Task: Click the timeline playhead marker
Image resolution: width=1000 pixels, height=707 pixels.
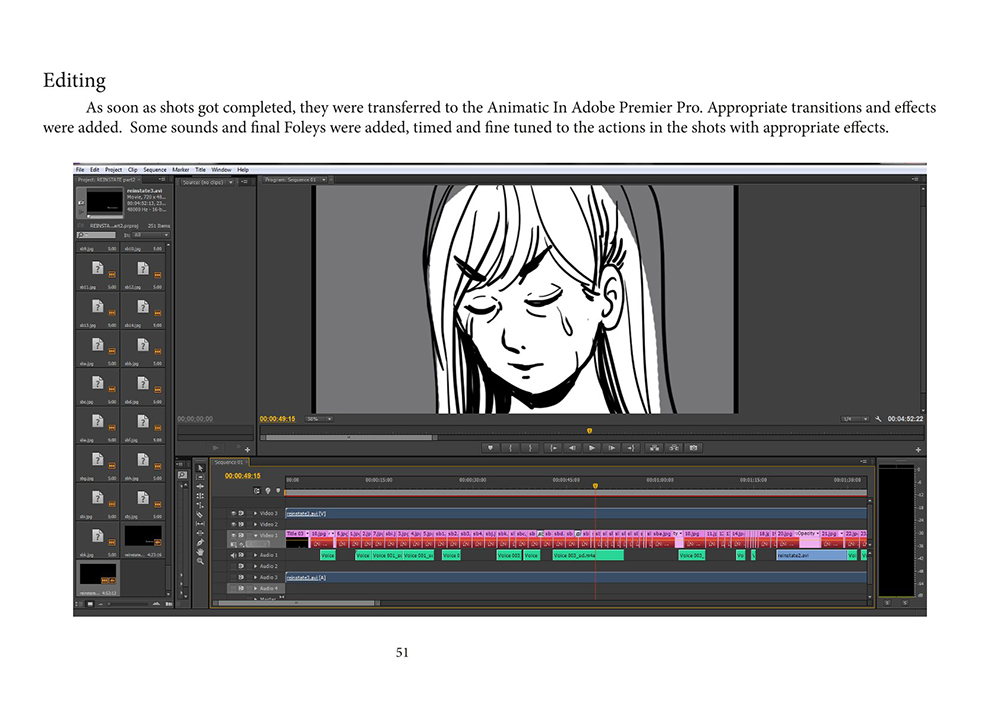Action: pyautogui.click(x=595, y=486)
